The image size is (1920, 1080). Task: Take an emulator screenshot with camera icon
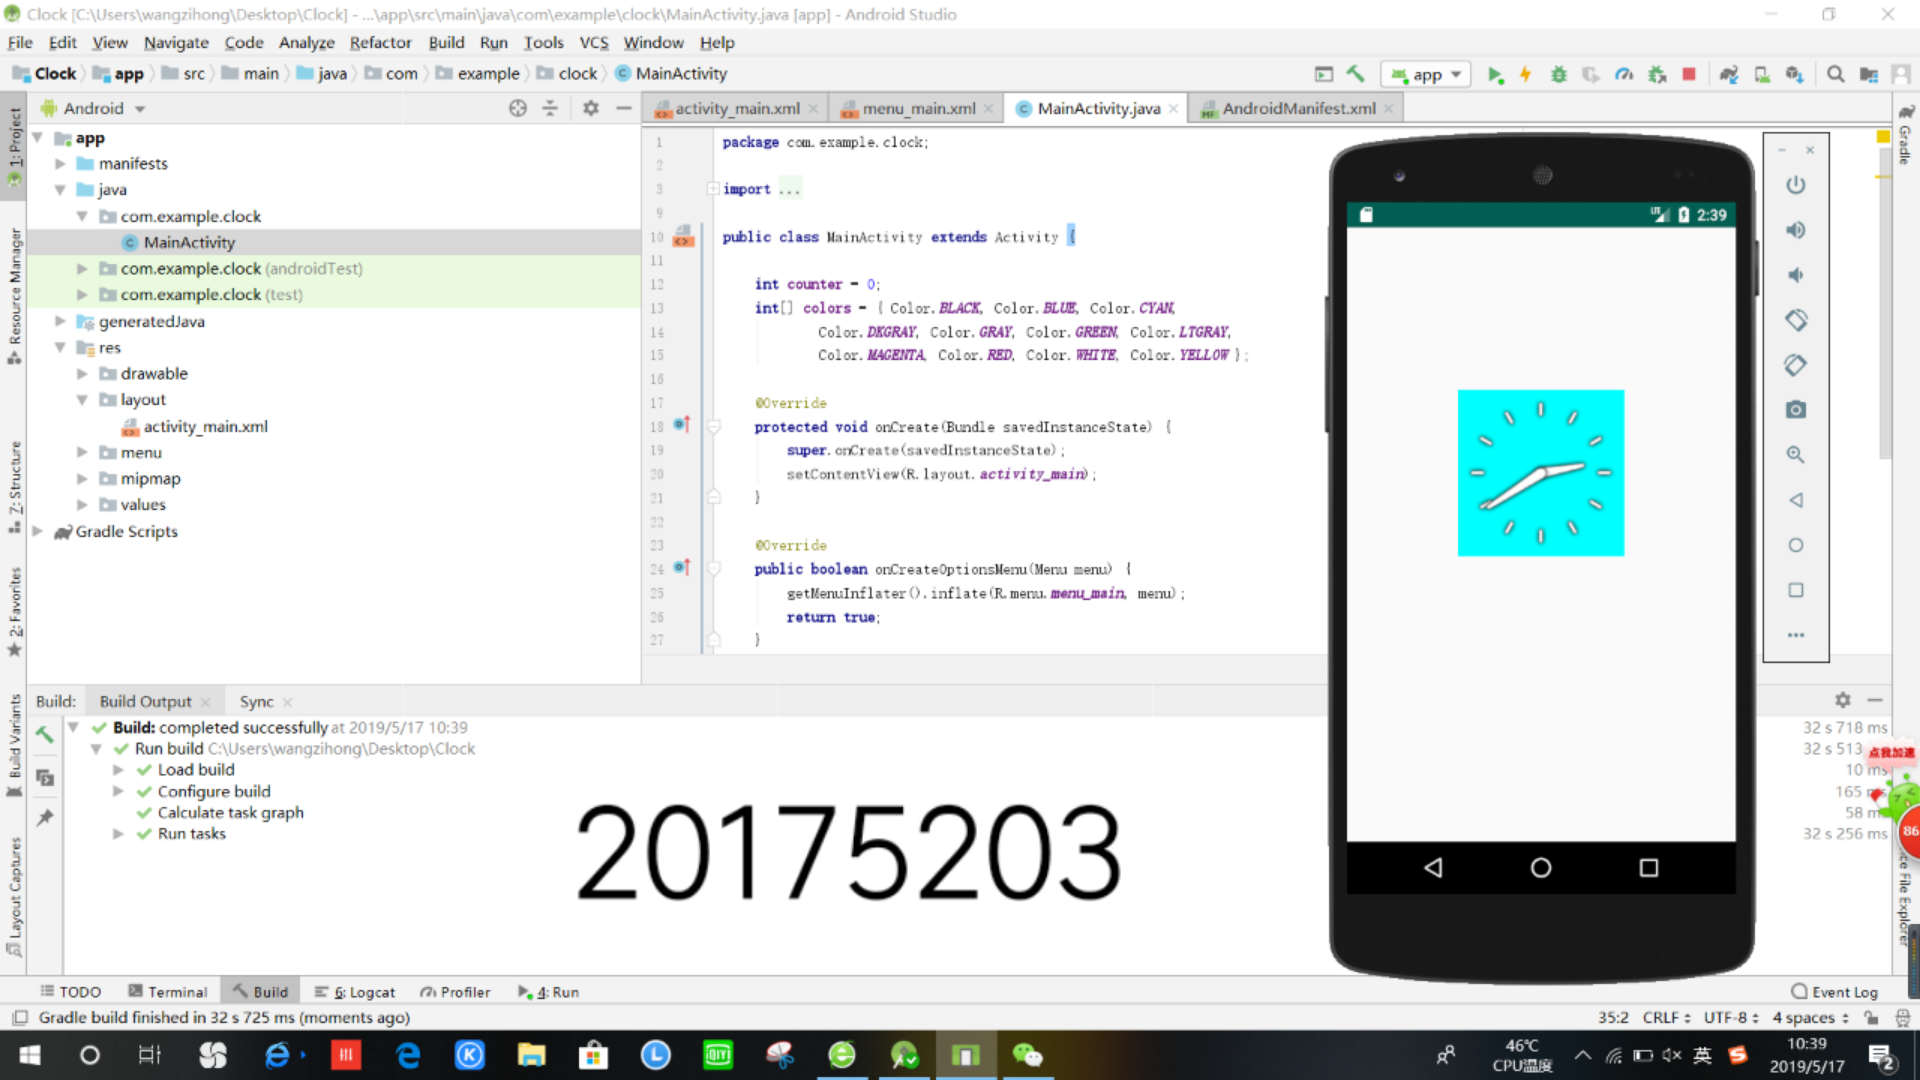point(1796,410)
